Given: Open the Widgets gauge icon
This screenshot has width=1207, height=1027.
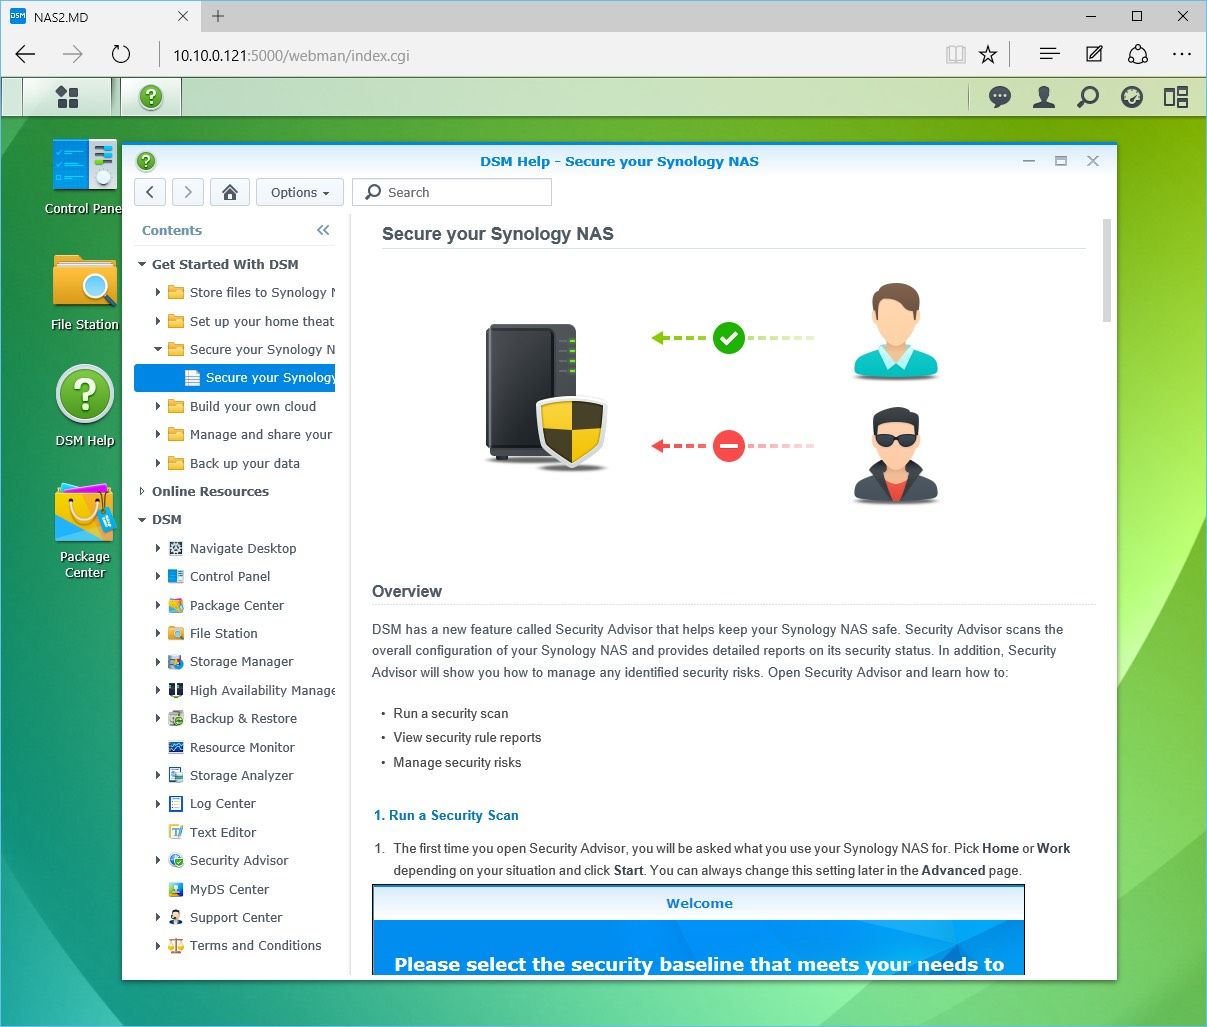Looking at the screenshot, I should (x=1132, y=97).
